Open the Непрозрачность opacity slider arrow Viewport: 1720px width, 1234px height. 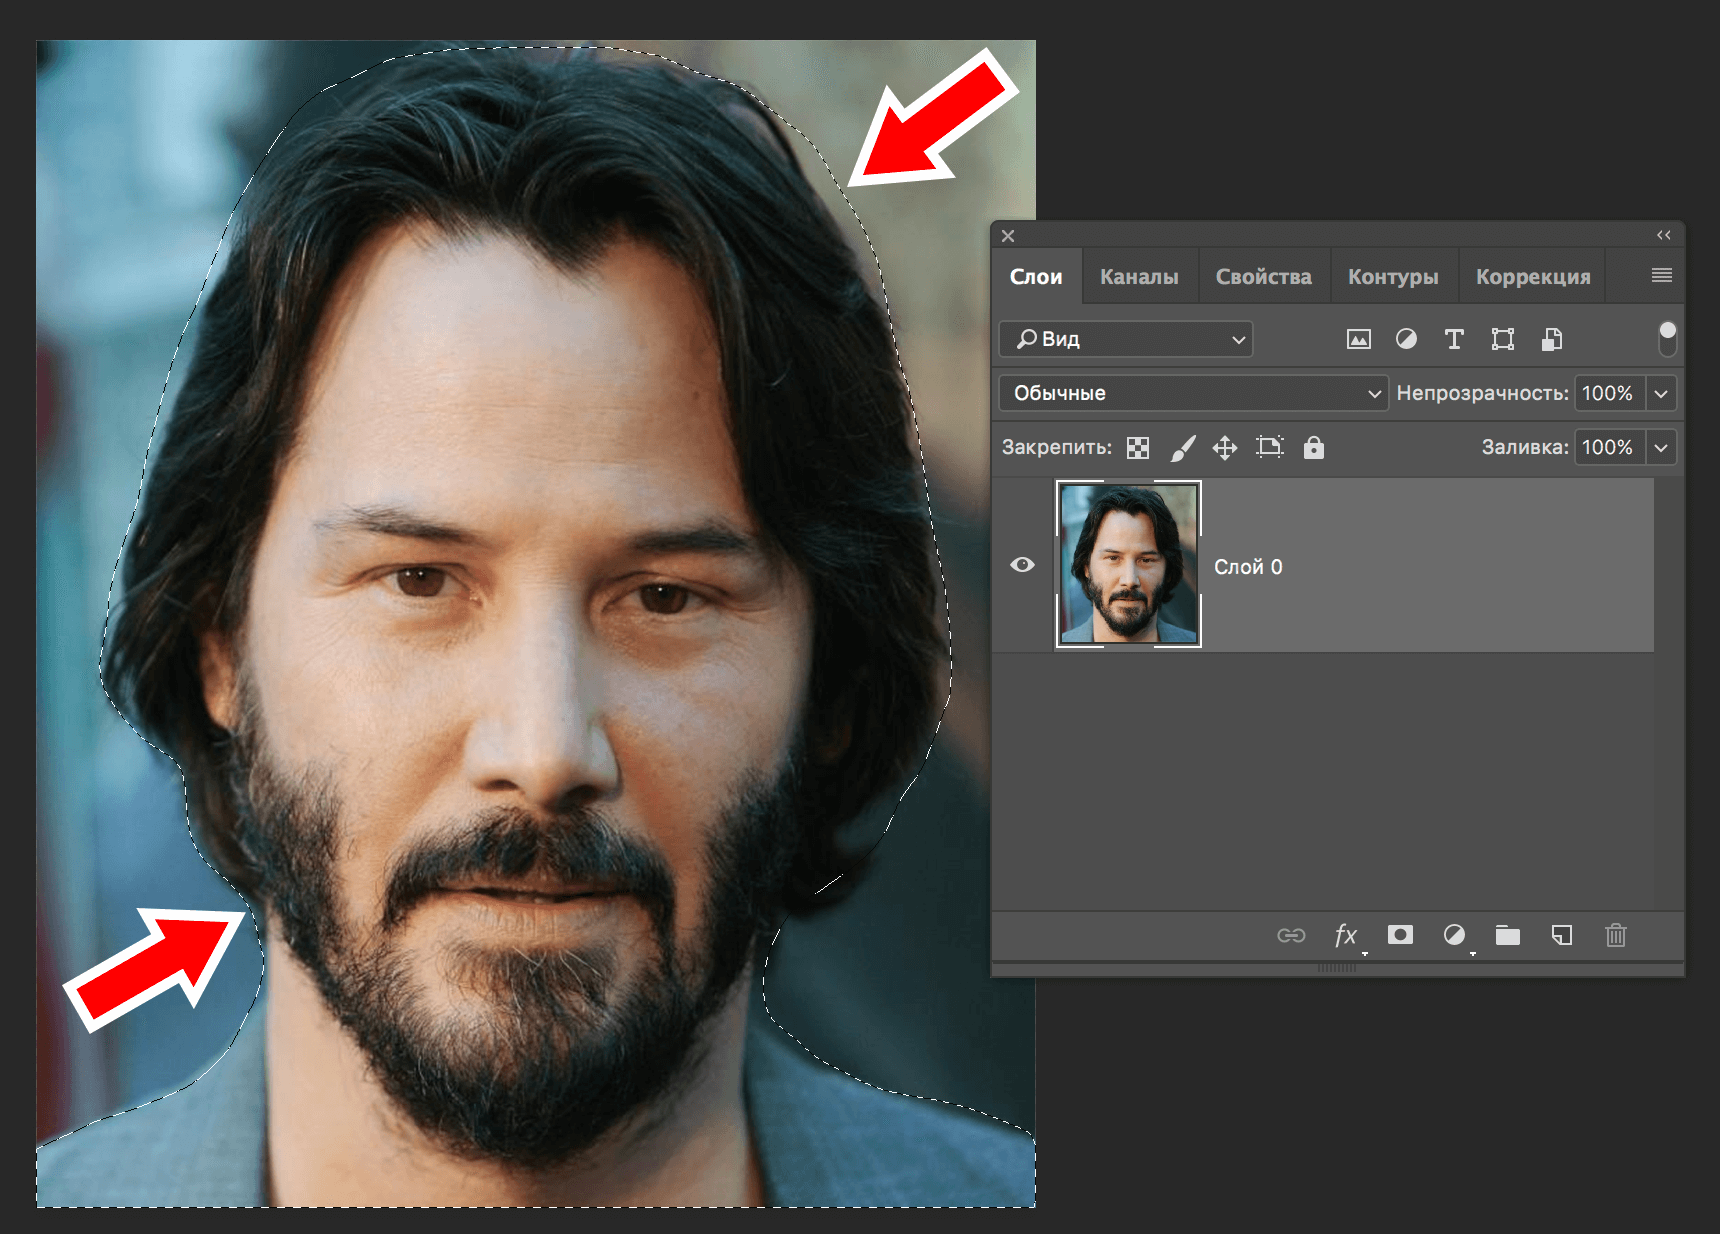(1661, 394)
